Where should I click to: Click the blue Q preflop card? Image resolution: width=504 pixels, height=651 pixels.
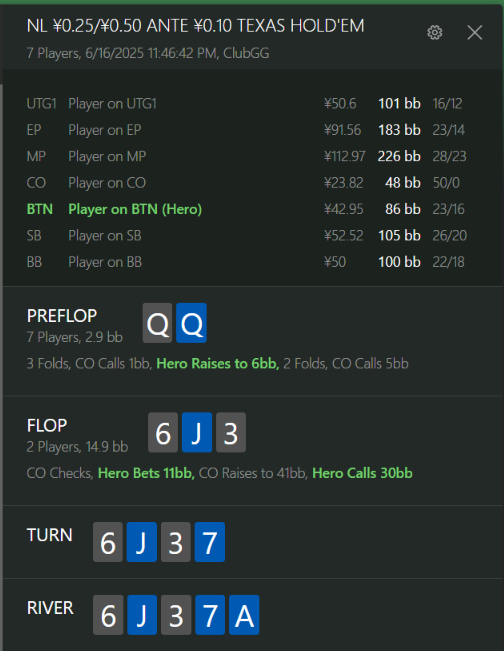point(191,323)
